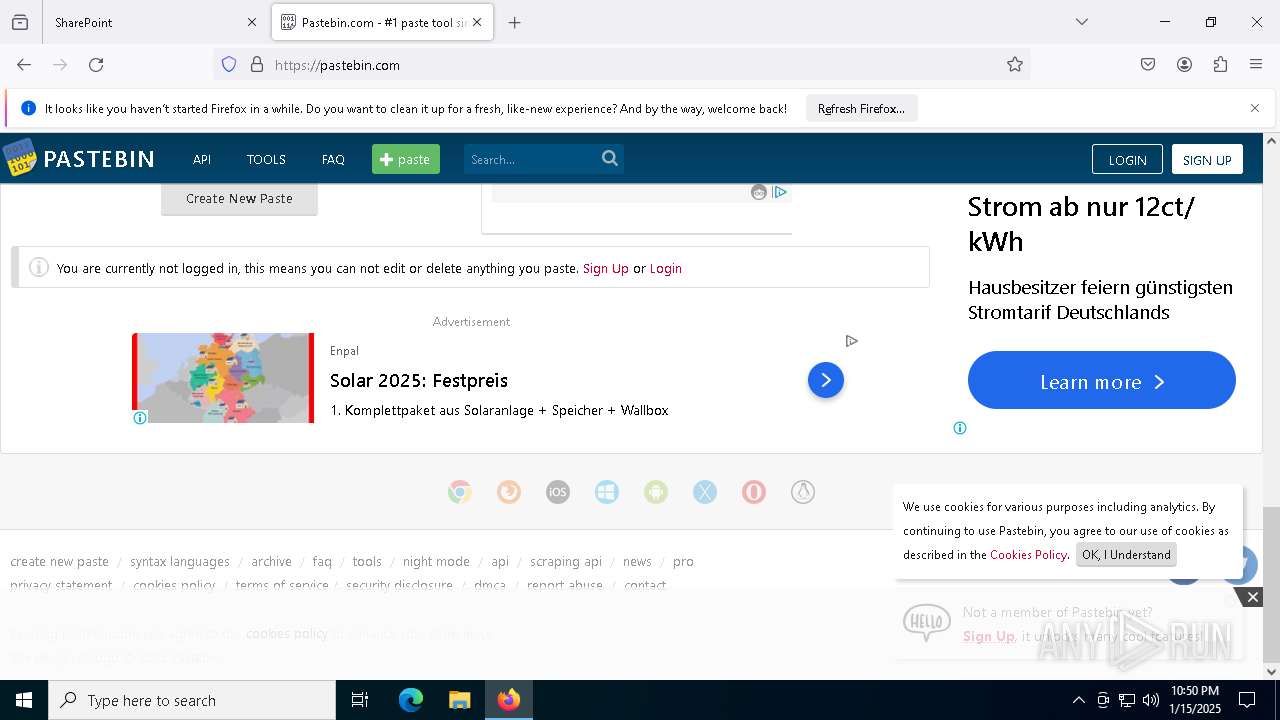Screen dimensions: 1280x720
Task: Bookmark this page with the star icon
Action: [1015, 65]
